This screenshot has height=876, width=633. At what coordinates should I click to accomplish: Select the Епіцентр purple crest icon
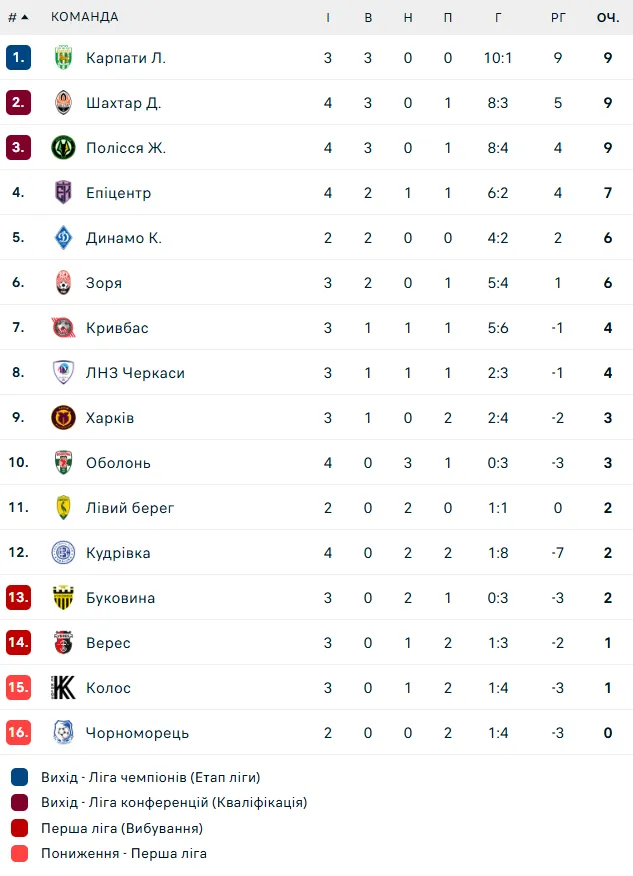click(63, 193)
